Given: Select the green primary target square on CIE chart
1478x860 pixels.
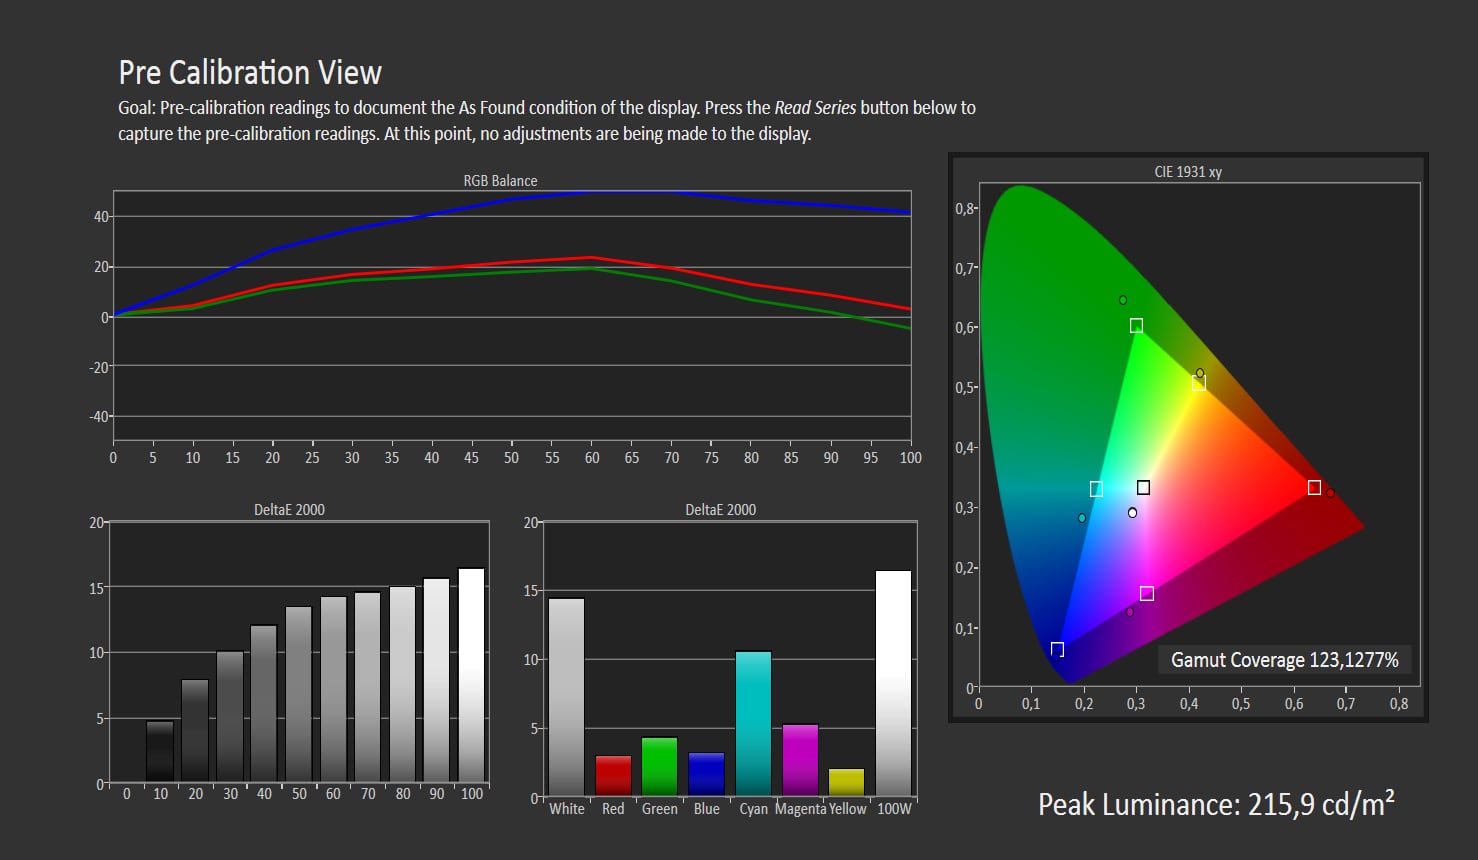Looking at the screenshot, I should click(1136, 326).
